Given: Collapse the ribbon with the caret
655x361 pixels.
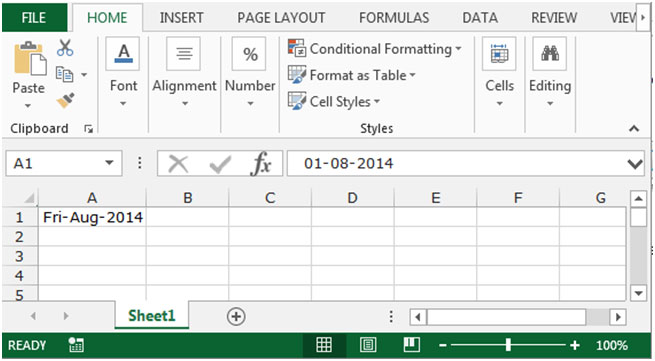Looking at the screenshot, I should pos(634,129).
